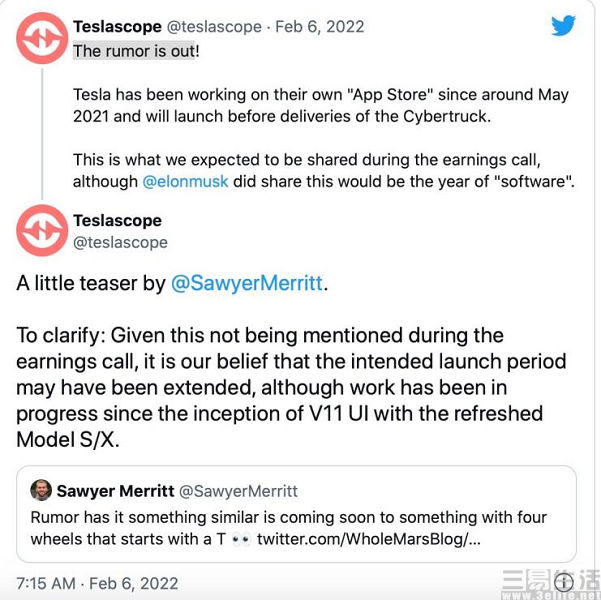601x600 pixels.
Task: Click @teslascope handle under second Teslascope name
Action: (x=120, y=242)
